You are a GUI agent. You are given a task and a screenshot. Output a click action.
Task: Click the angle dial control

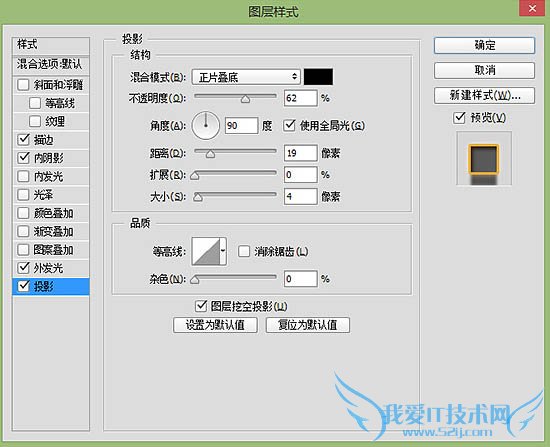pos(206,125)
